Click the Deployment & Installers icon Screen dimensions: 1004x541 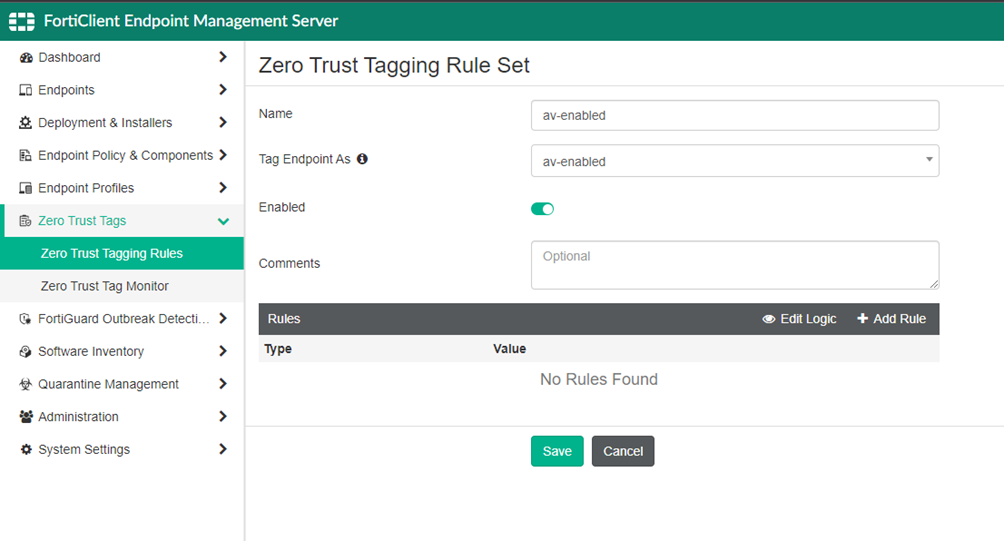coord(26,123)
